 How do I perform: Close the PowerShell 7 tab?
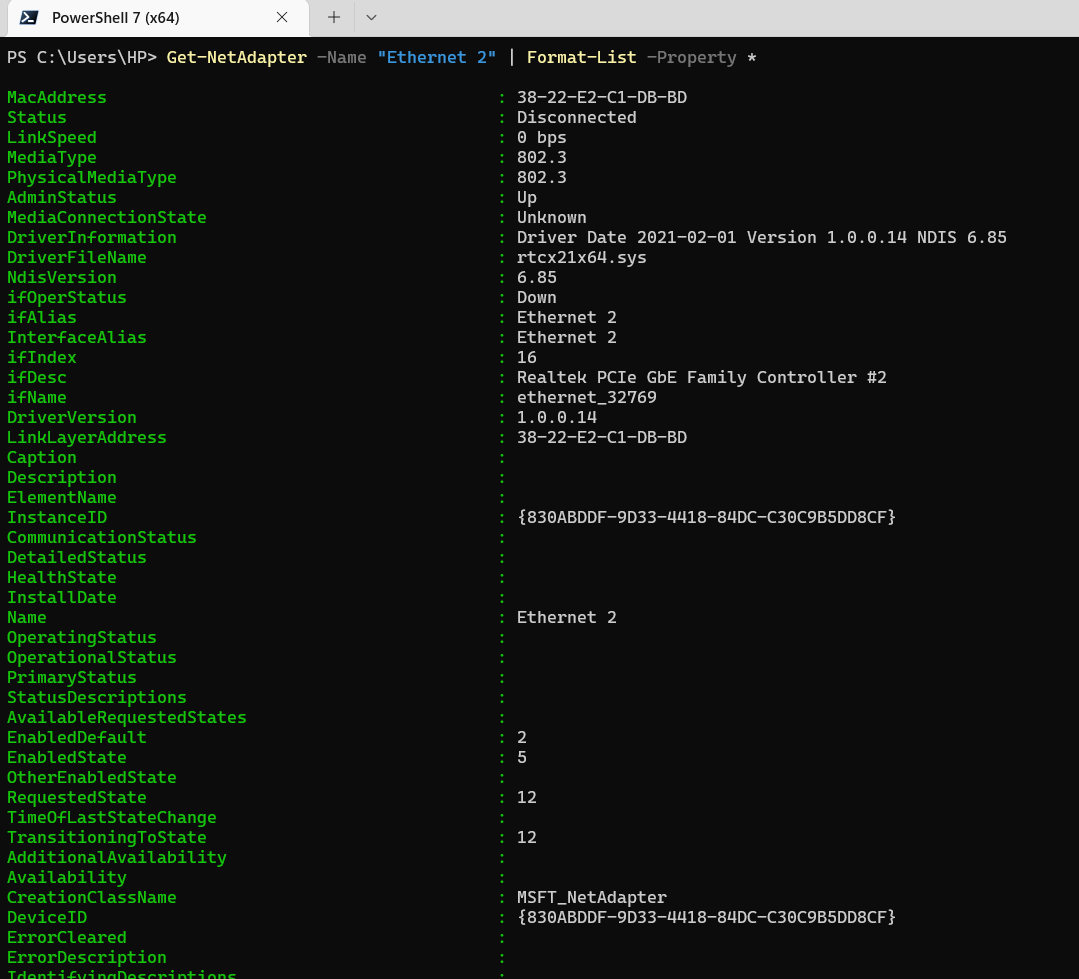[x=281, y=17]
